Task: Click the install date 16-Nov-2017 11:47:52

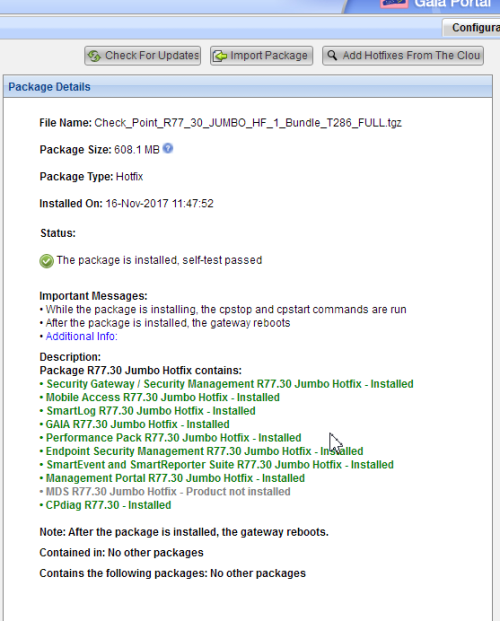Action: pos(159,204)
